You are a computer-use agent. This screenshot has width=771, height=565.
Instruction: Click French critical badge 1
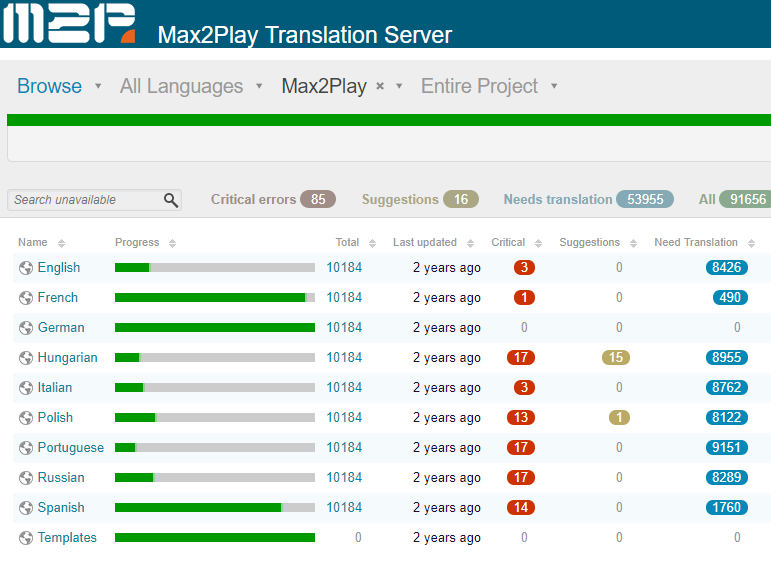(524, 297)
